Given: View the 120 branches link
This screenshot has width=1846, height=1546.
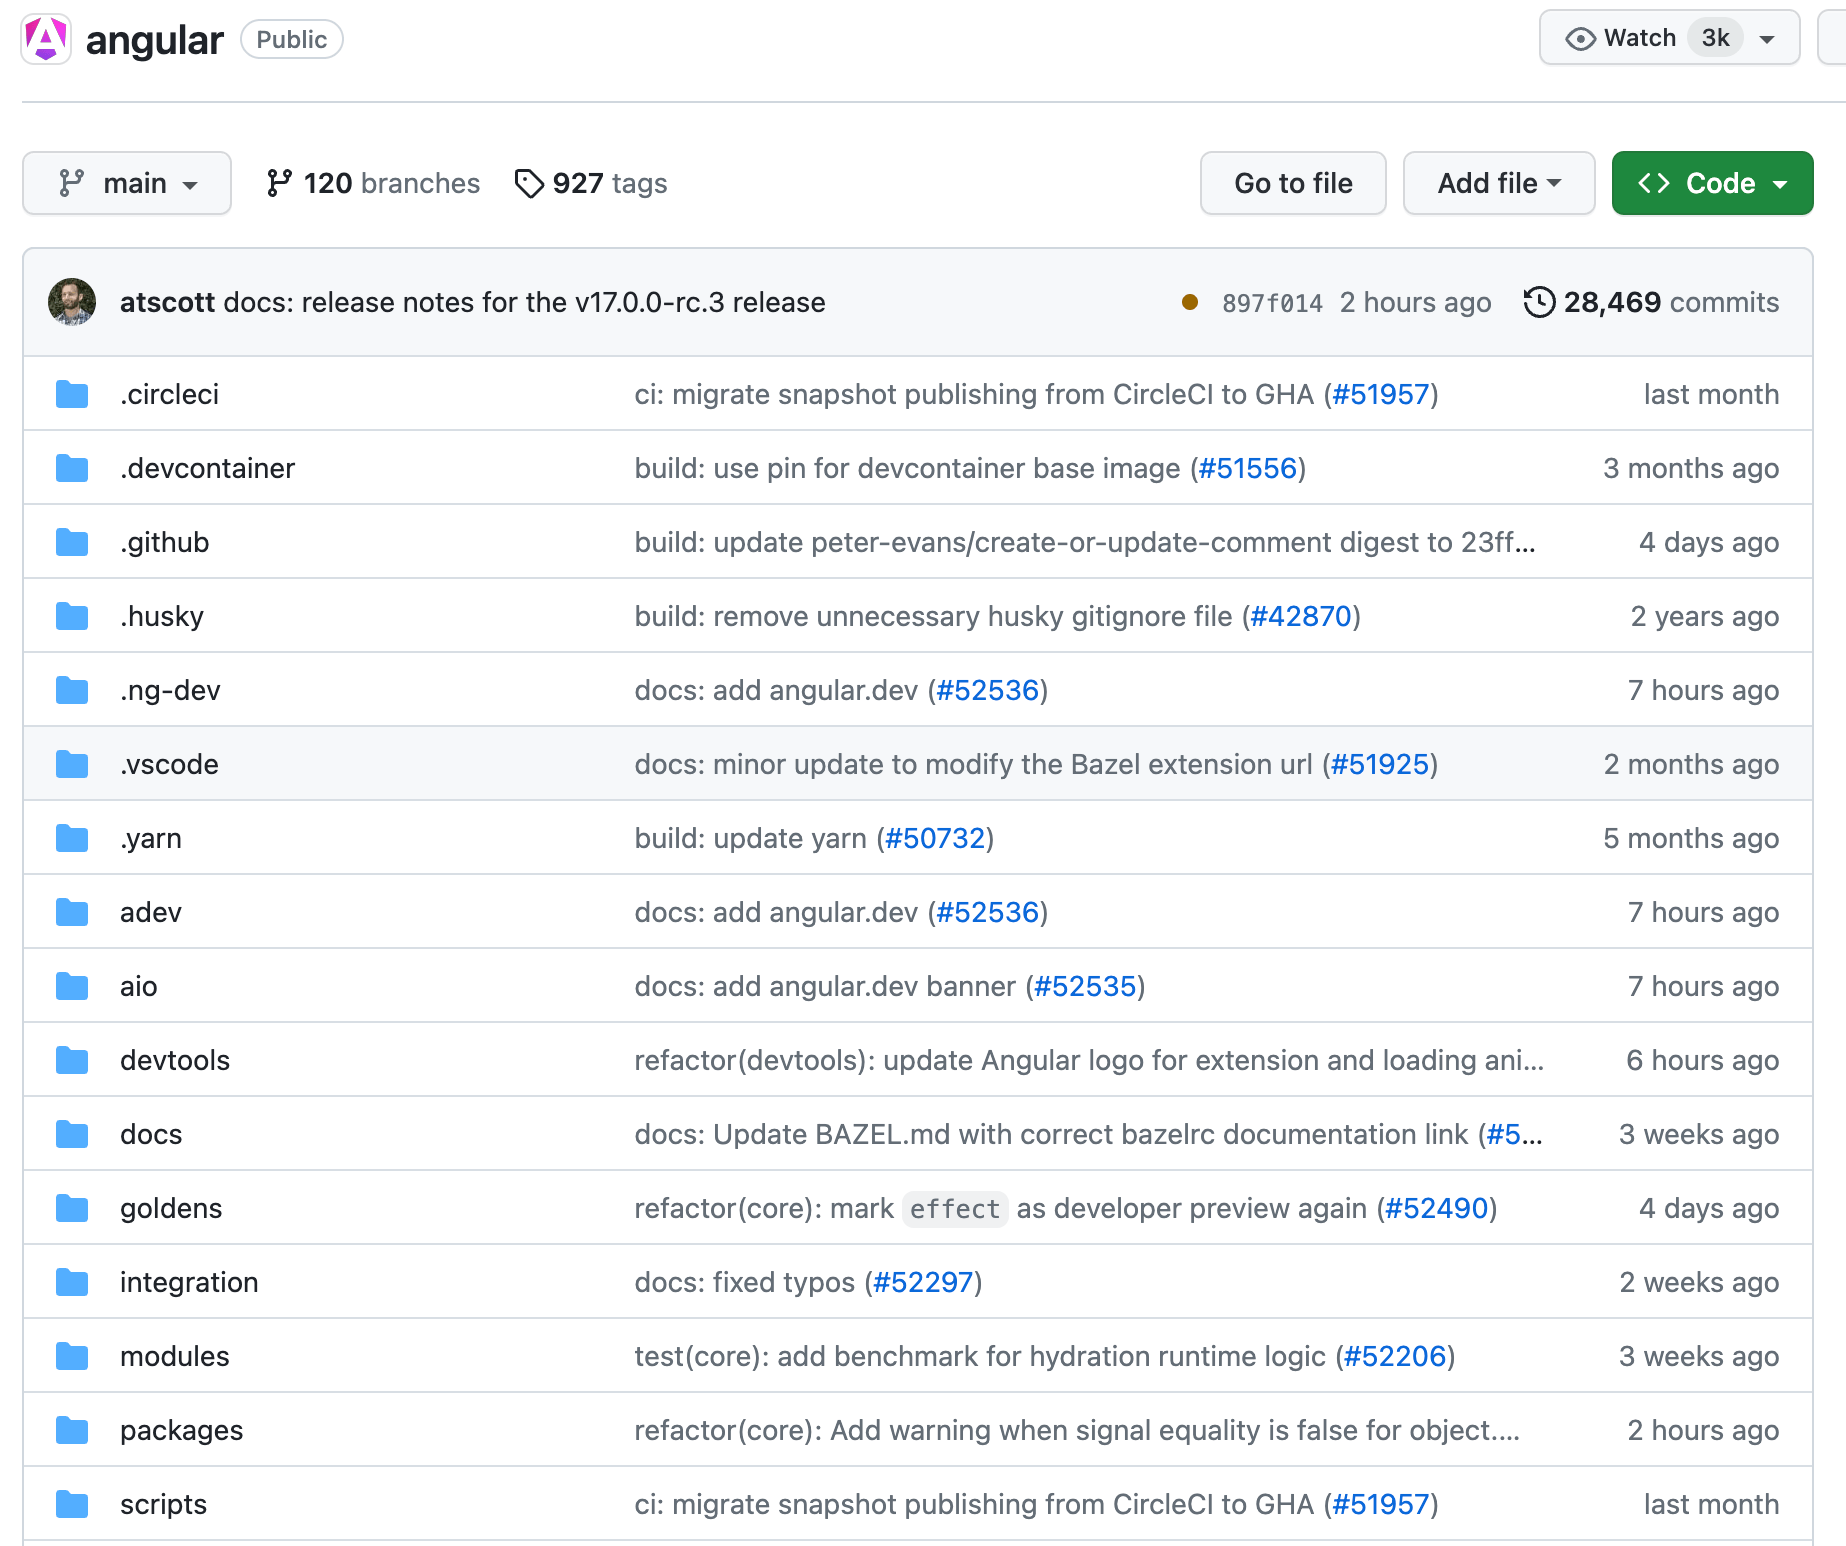Looking at the screenshot, I should [373, 183].
